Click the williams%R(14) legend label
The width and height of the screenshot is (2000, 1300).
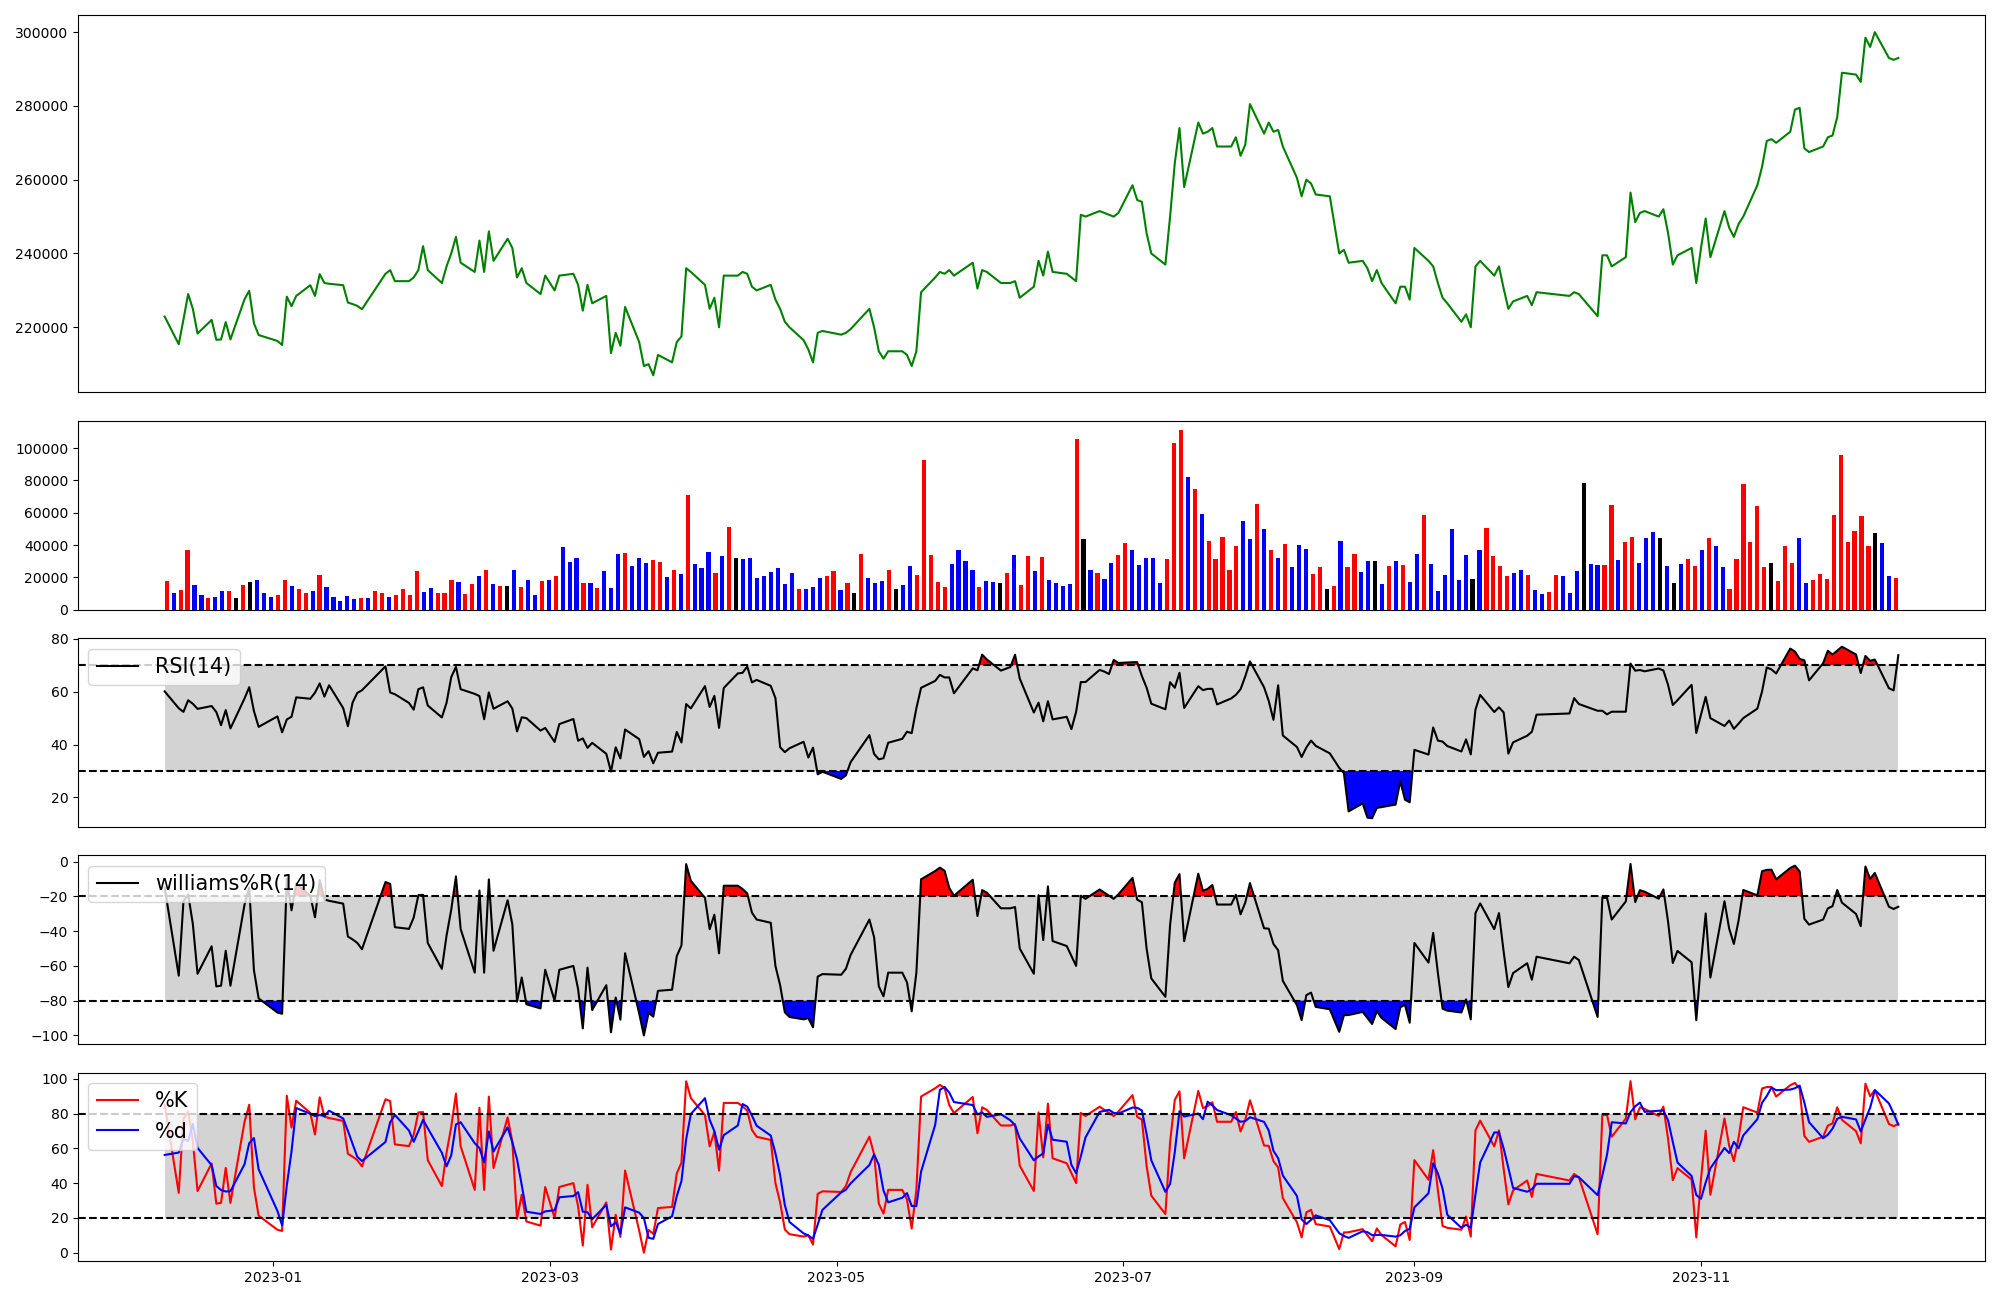(235, 883)
